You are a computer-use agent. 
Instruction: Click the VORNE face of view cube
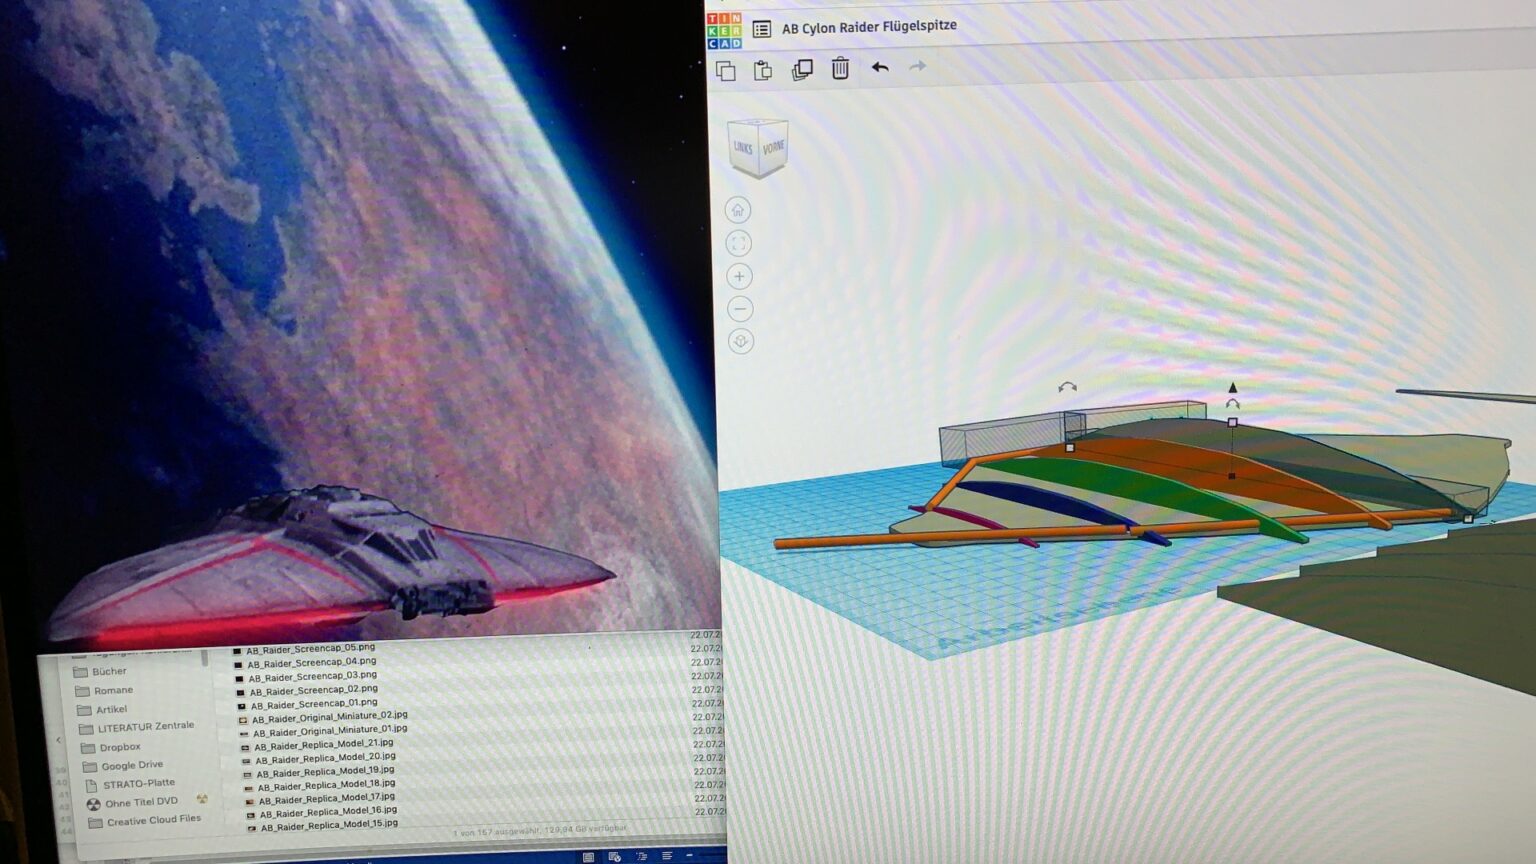773,148
